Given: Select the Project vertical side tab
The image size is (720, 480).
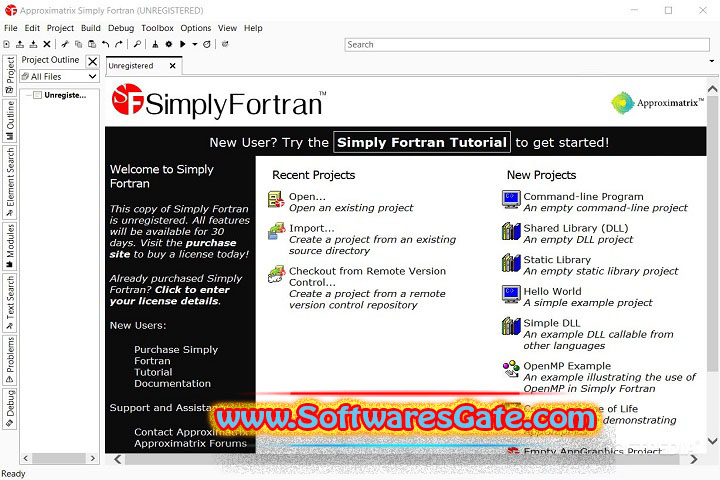Looking at the screenshot, I should pyautogui.click(x=10, y=75).
